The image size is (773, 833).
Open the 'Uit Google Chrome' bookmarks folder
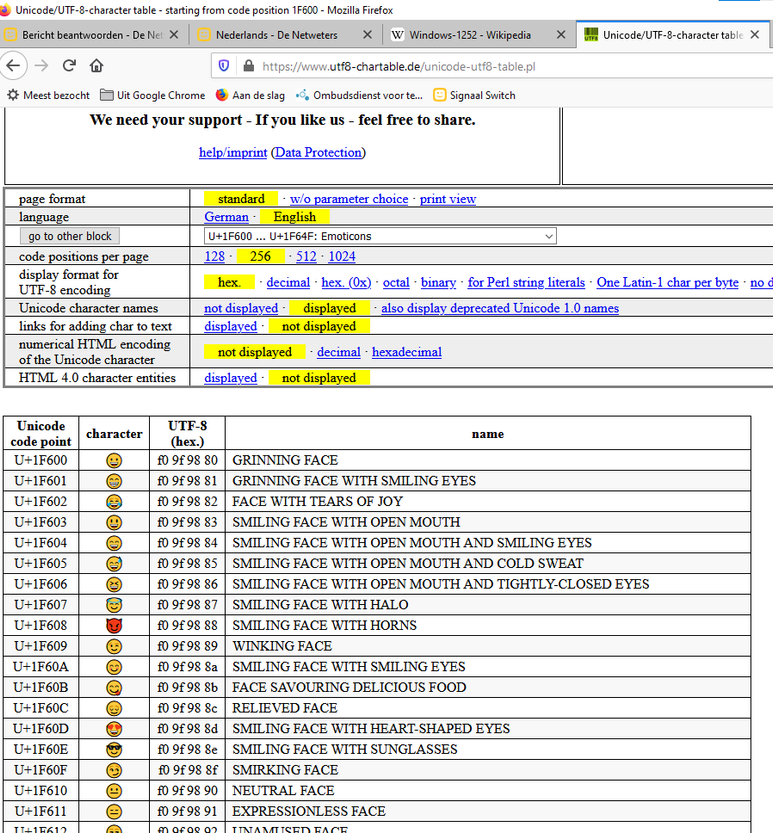click(x=150, y=95)
